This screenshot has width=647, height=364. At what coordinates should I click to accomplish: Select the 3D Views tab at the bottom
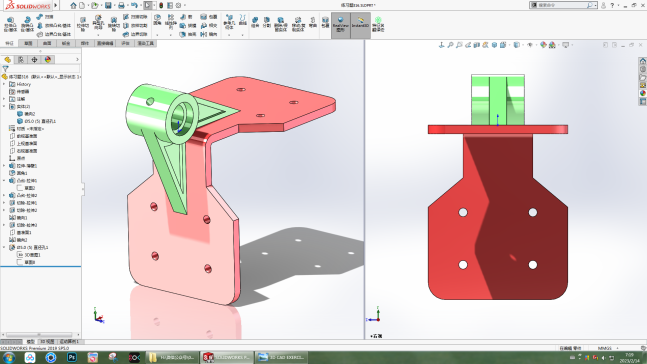[47, 342]
